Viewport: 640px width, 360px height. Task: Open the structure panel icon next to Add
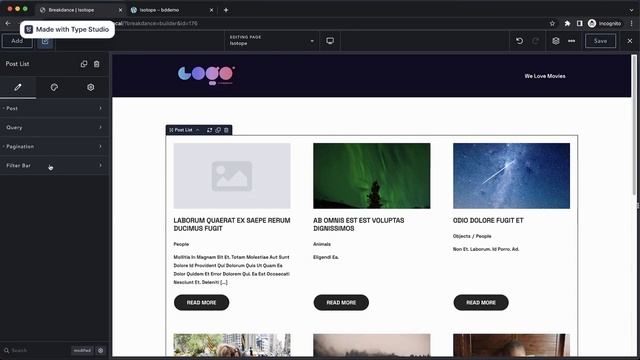coord(45,41)
